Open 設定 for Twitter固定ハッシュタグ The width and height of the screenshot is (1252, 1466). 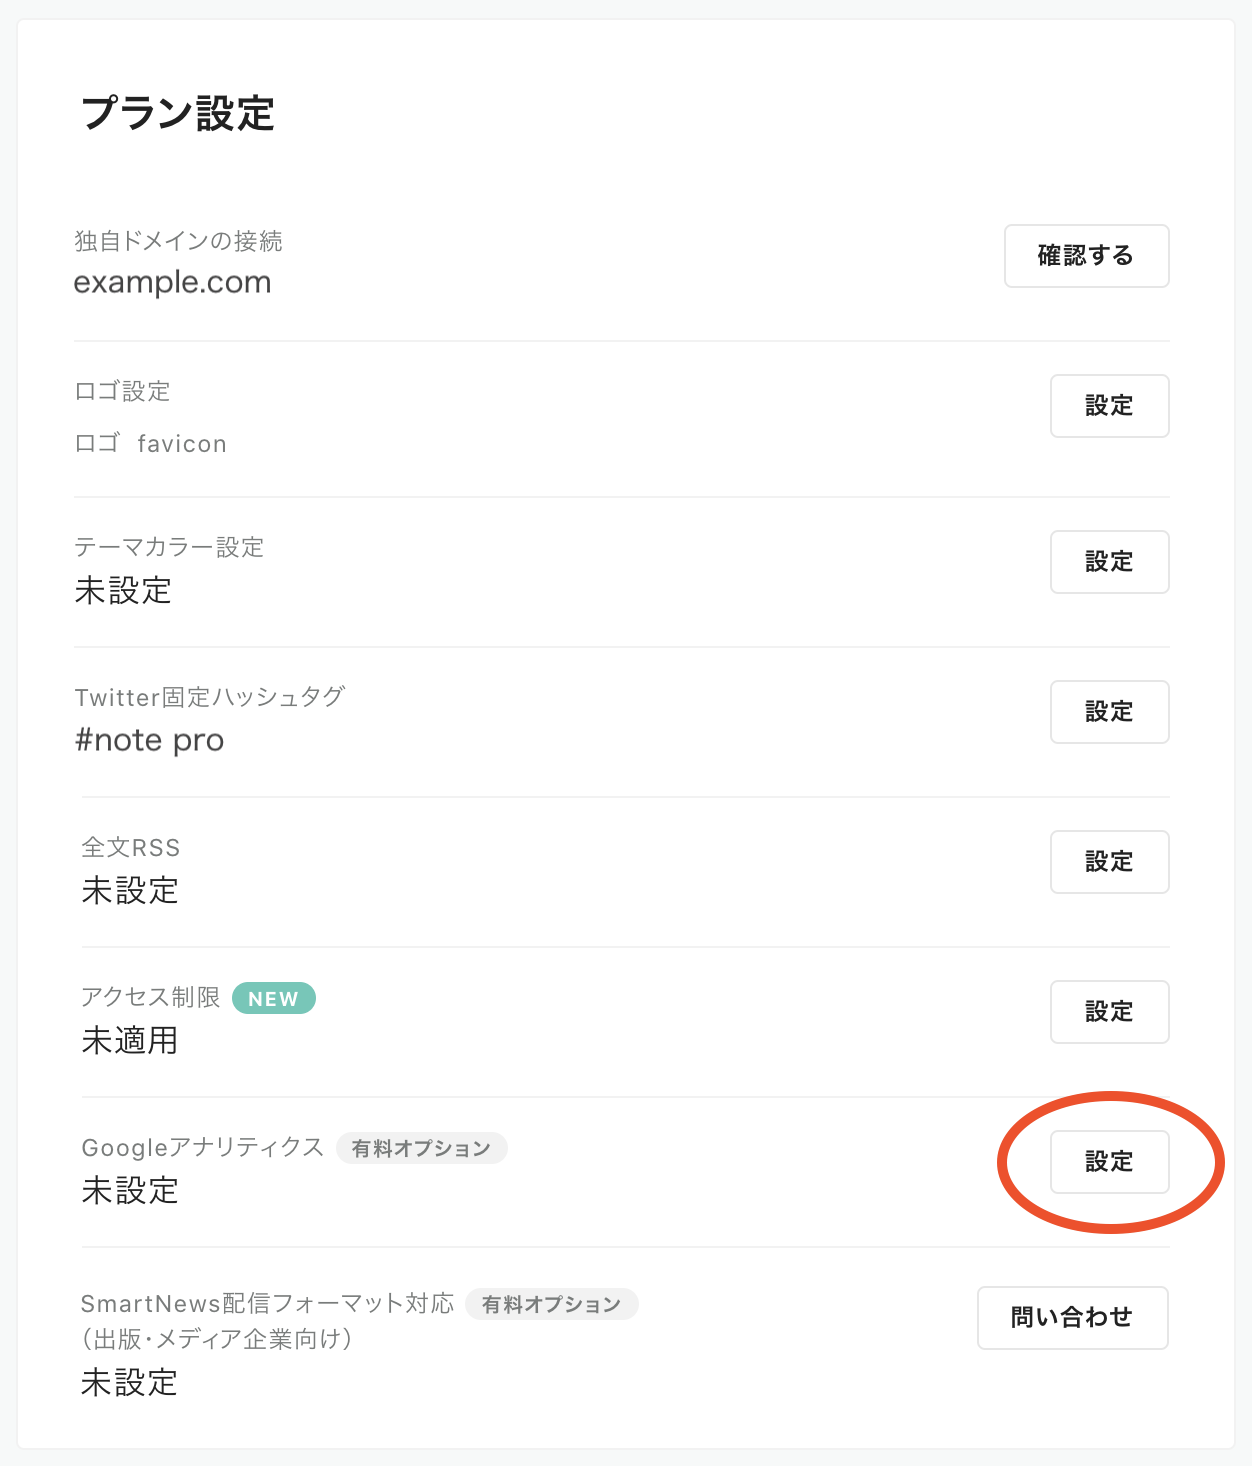1109,712
